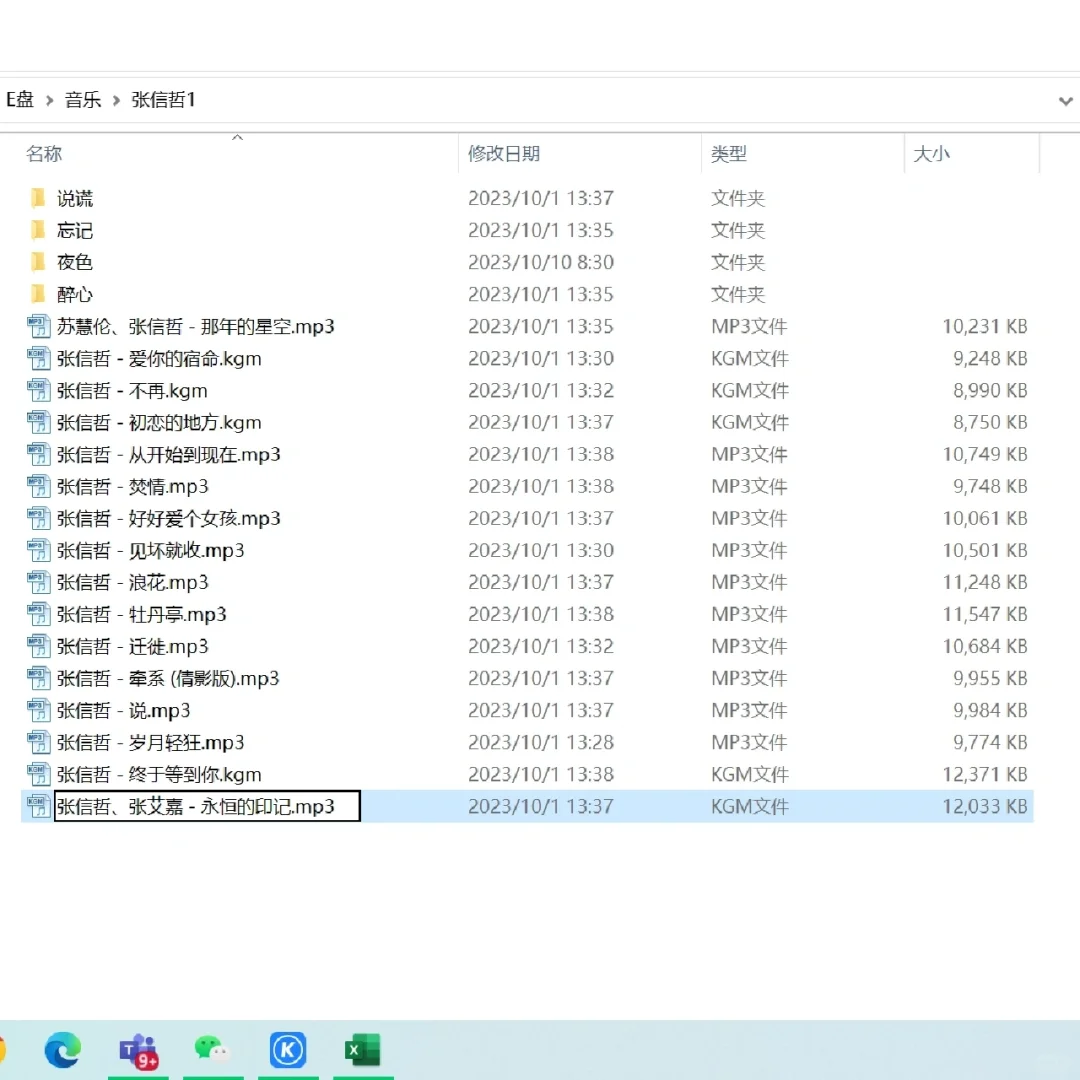Sort files by 大小 column
Image resolution: width=1080 pixels, height=1080 pixels.
pyautogui.click(x=932, y=154)
